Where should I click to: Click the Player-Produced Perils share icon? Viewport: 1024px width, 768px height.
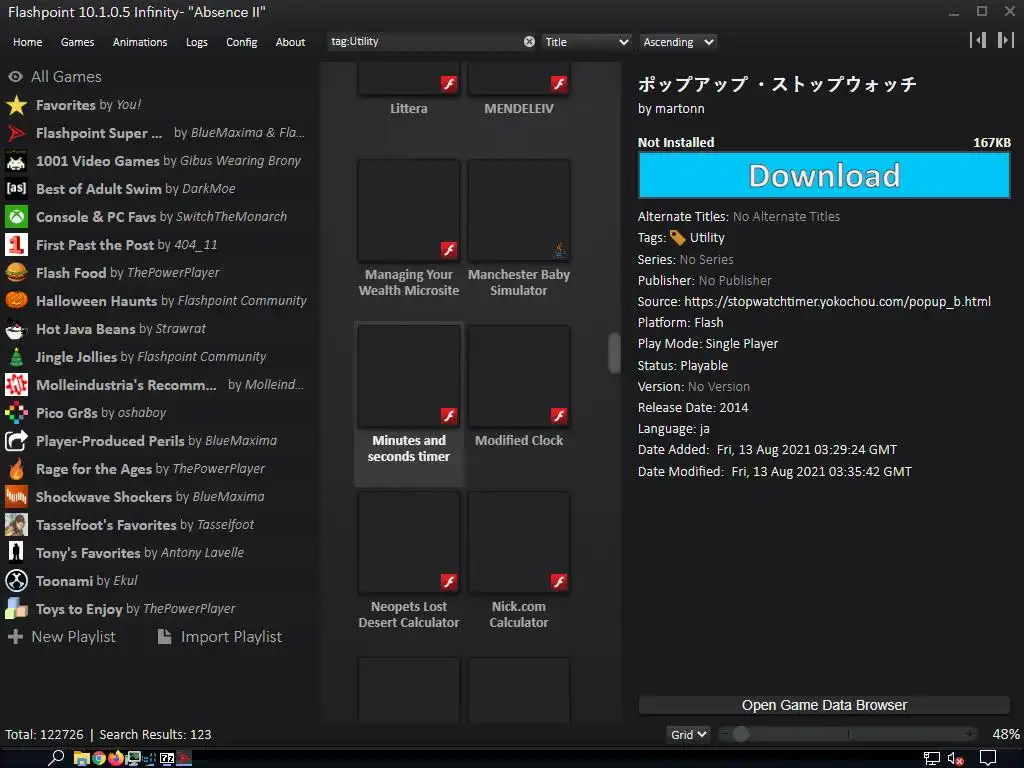[16, 441]
